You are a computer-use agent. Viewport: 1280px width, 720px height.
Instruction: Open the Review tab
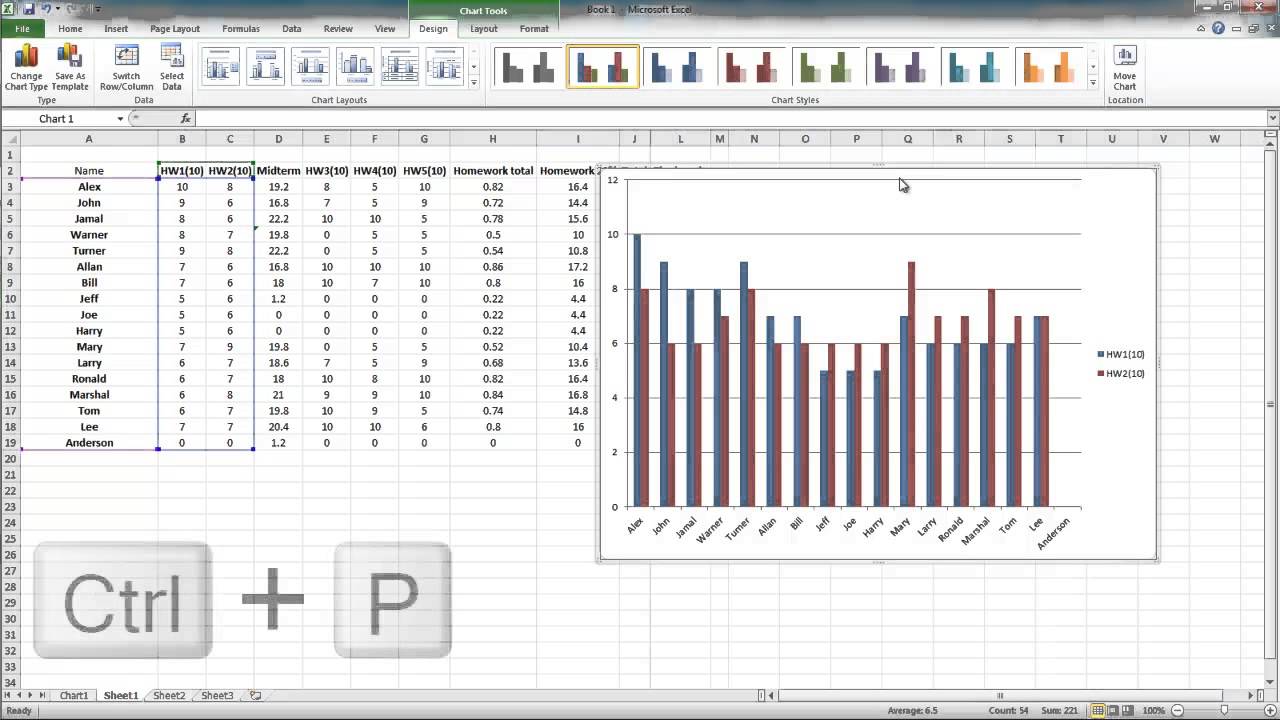(338, 29)
